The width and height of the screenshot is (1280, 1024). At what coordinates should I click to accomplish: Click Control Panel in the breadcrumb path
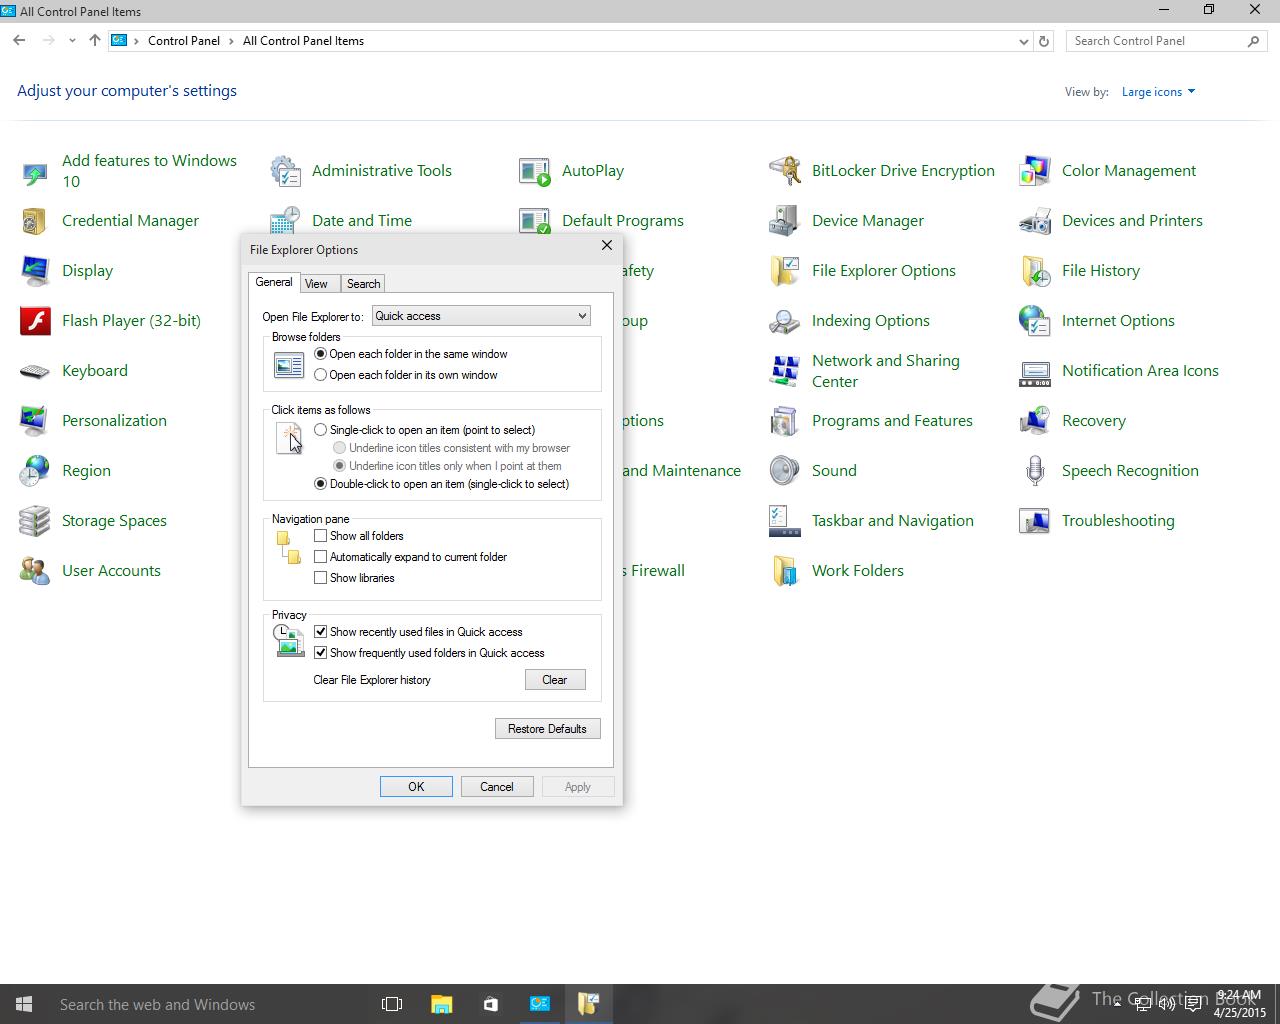coord(184,41)
